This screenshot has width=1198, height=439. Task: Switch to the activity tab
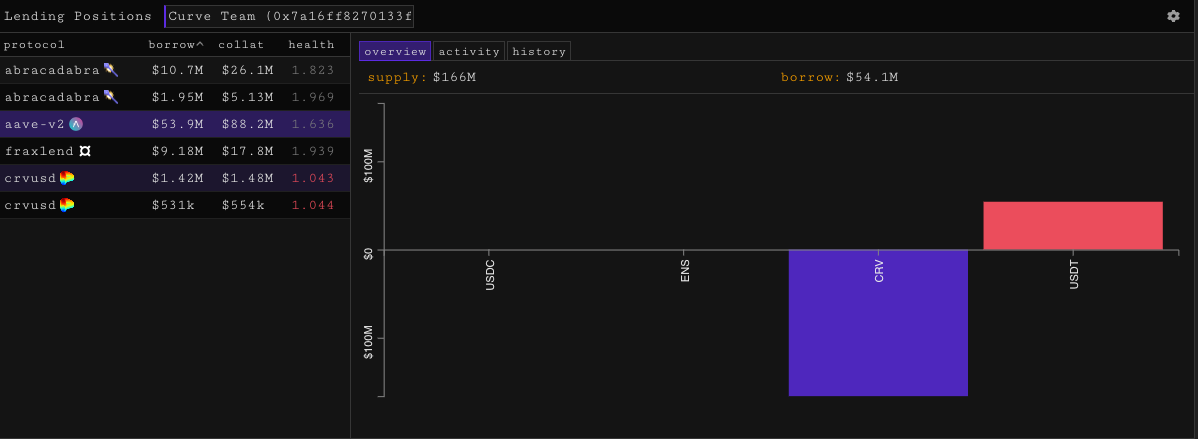pyautogui.click(x=469, y=51)
